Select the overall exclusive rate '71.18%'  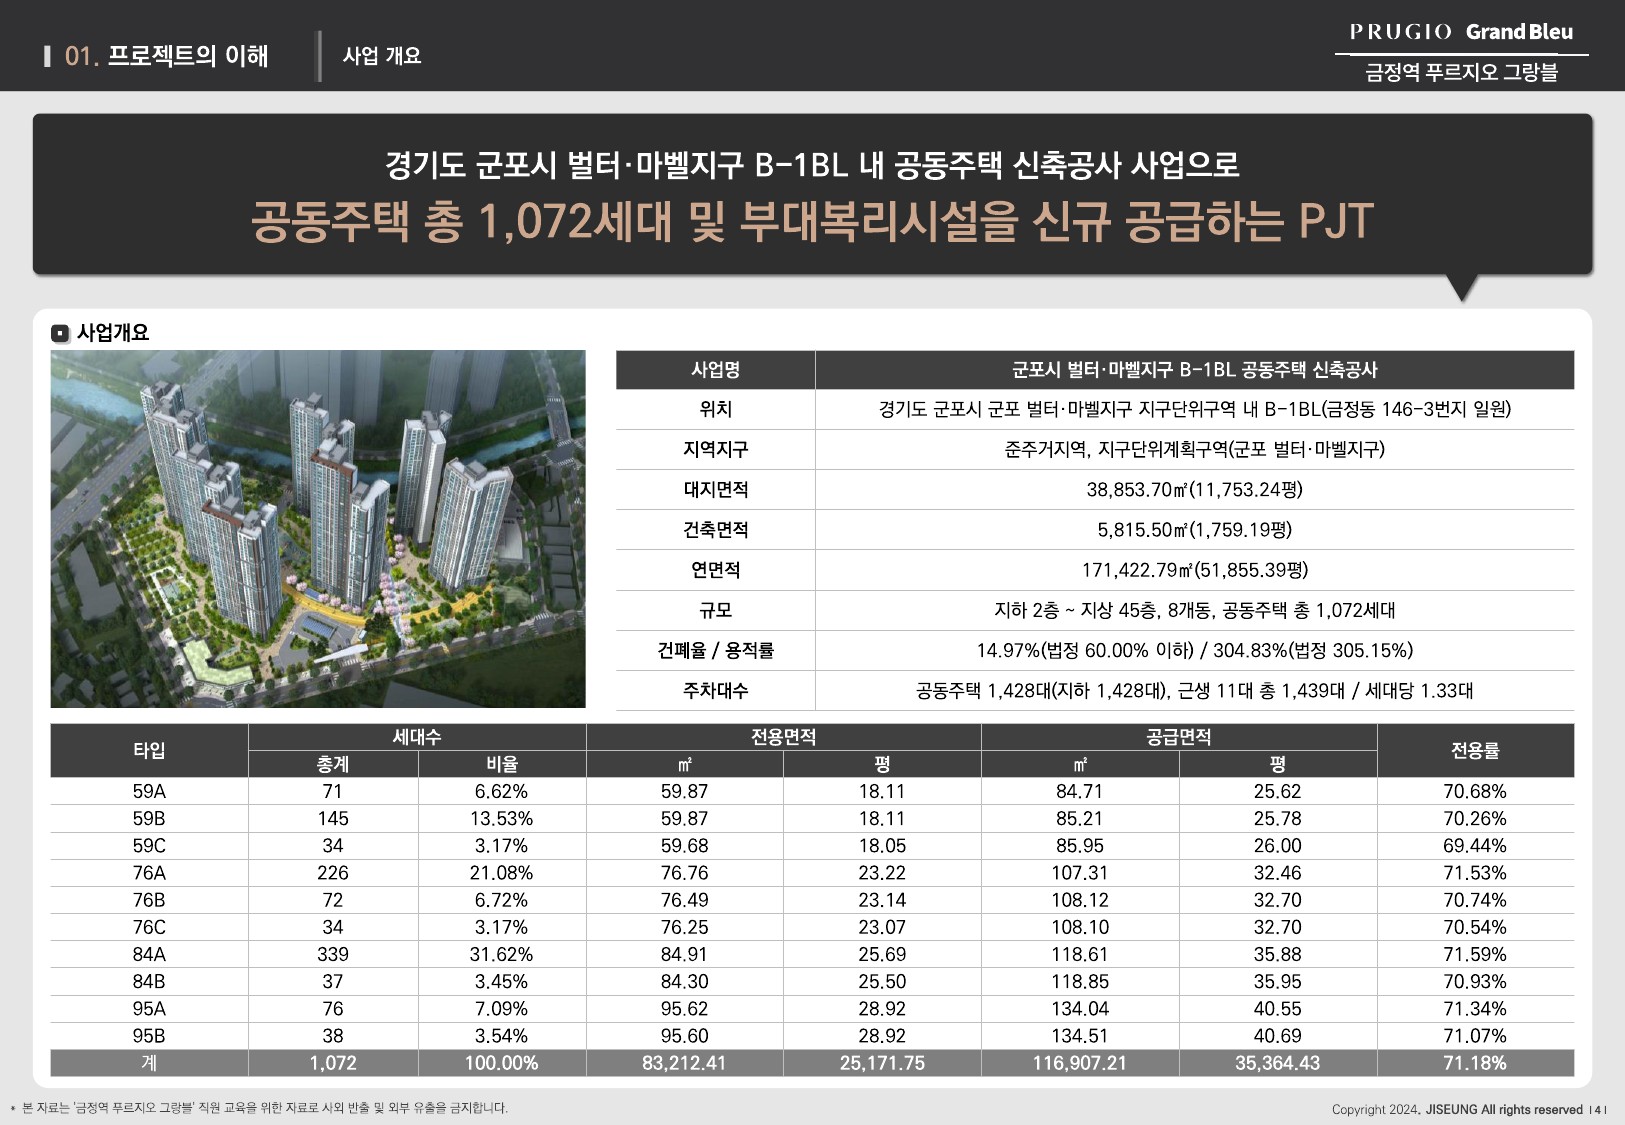pos(1475,1063)
